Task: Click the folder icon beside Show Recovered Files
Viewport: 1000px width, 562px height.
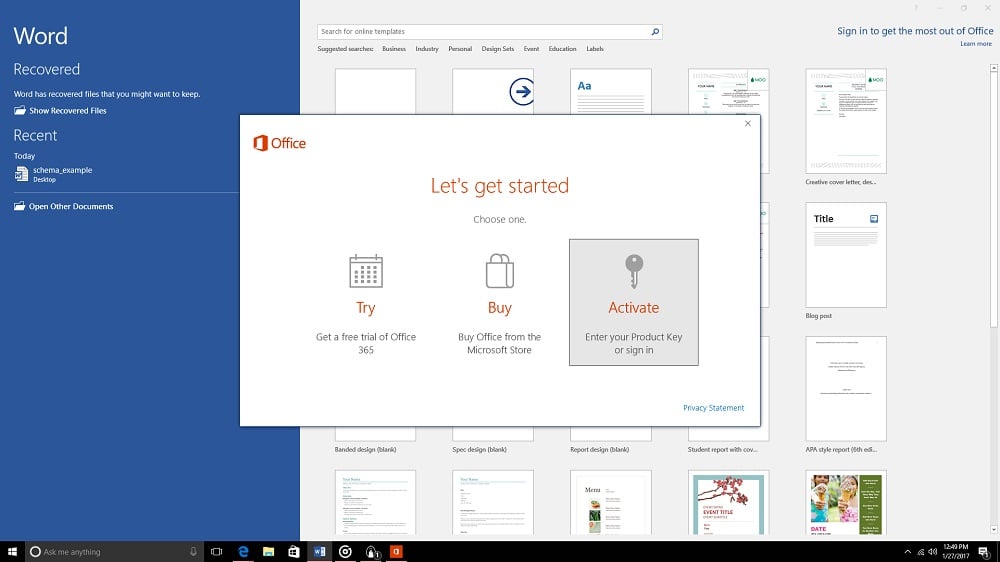Action: (x=20, y=110)
